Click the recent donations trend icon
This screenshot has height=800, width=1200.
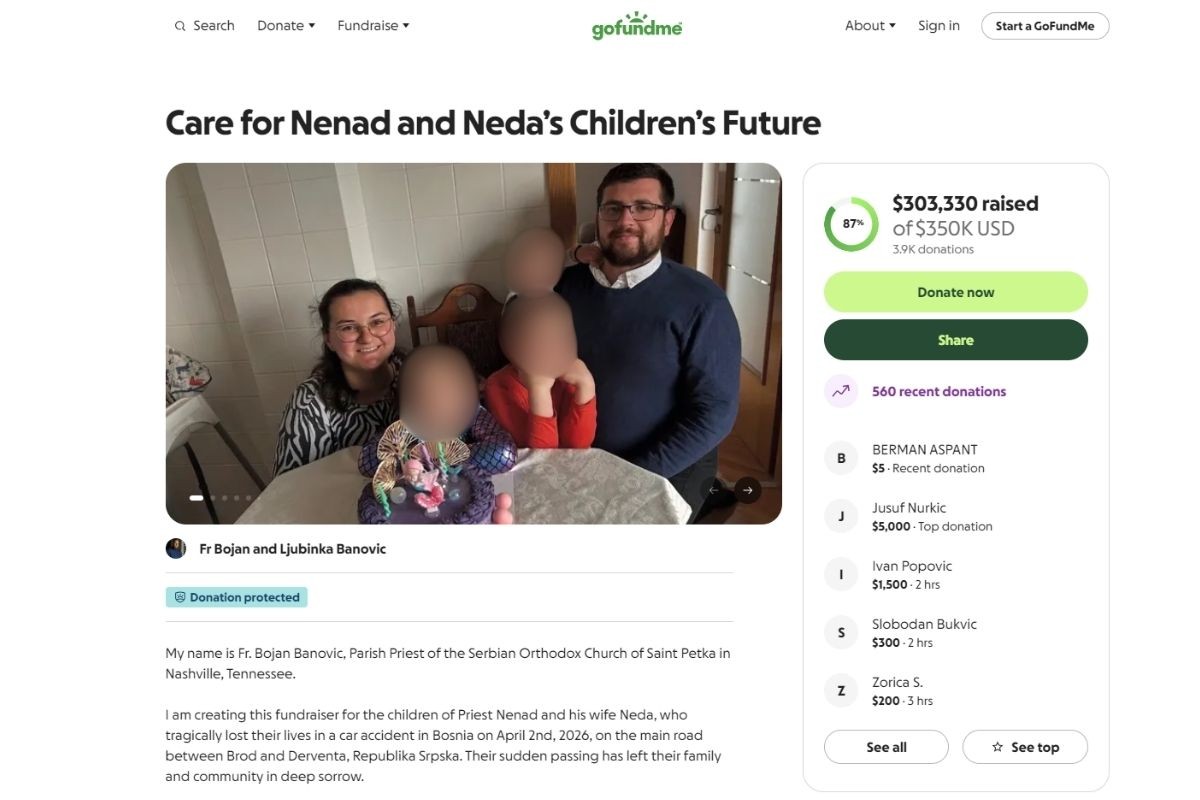(x=841, y=391)
